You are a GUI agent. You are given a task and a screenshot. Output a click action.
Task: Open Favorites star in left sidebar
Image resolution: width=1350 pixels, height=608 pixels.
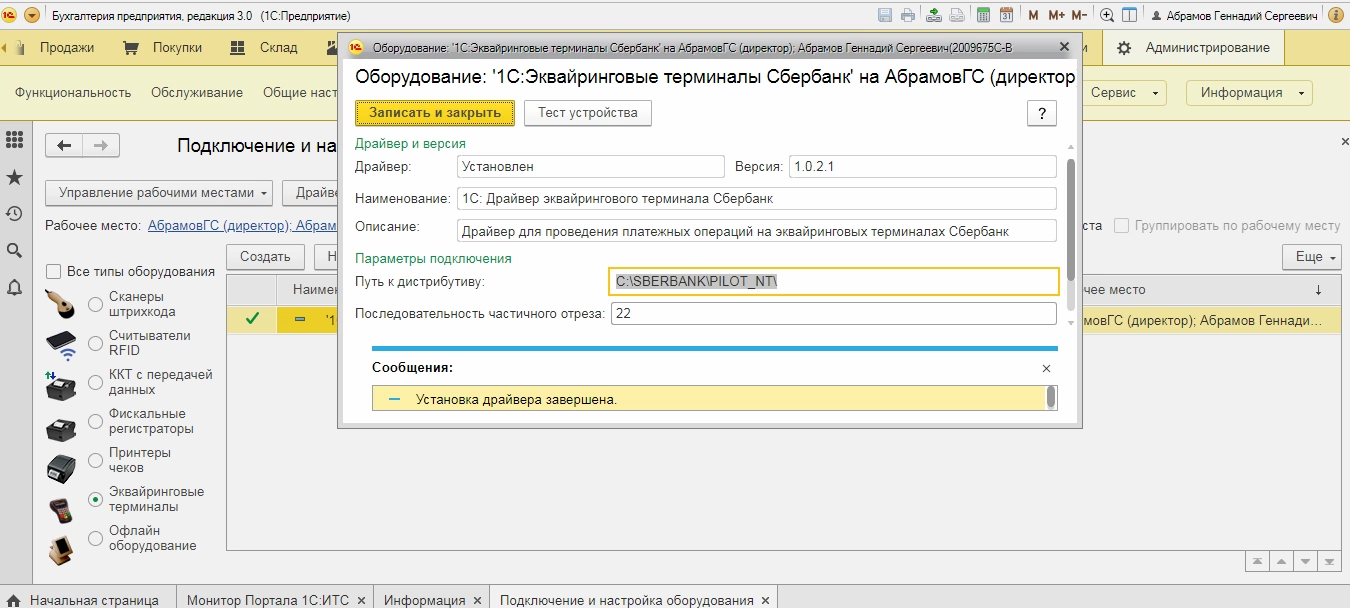[14, 177]
